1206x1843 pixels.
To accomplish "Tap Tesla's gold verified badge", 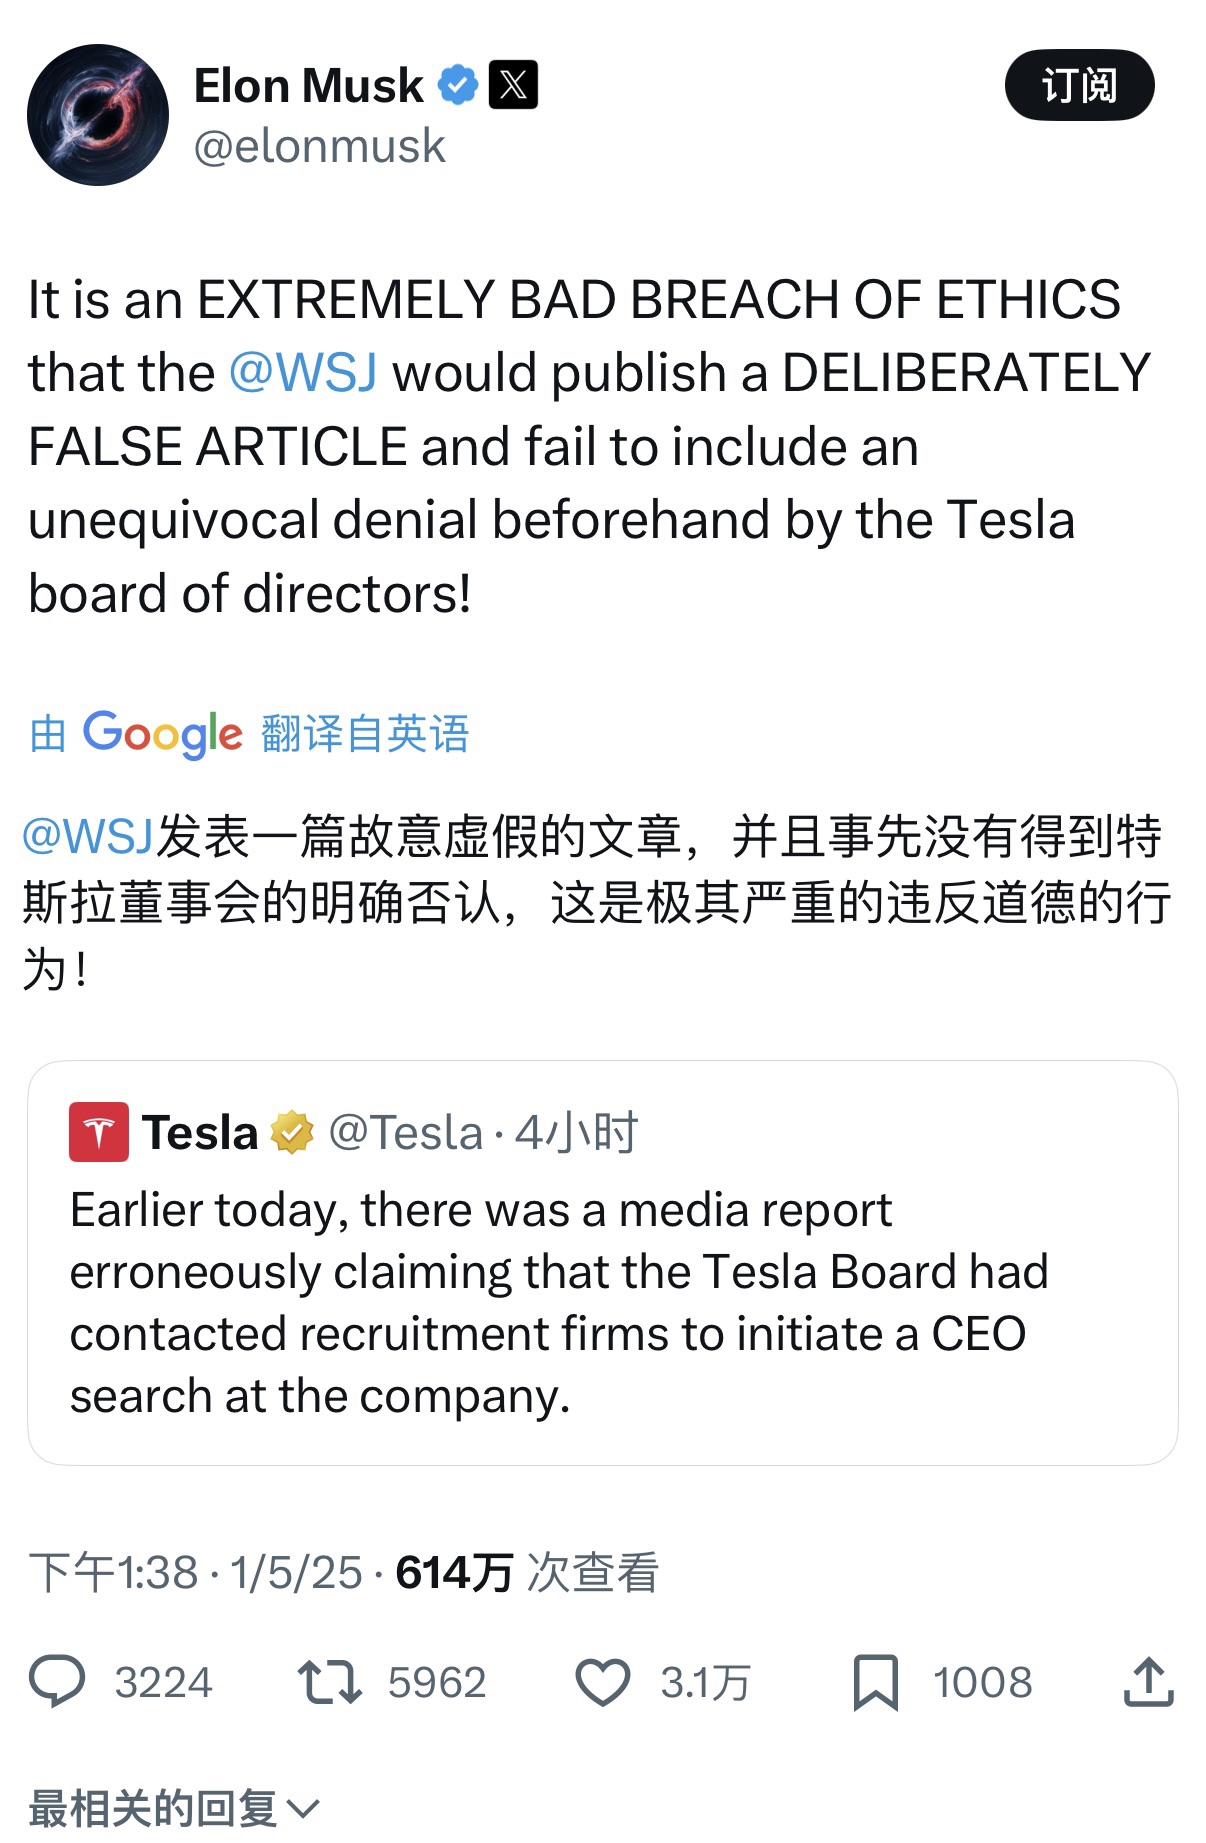I will [292, 1132].
